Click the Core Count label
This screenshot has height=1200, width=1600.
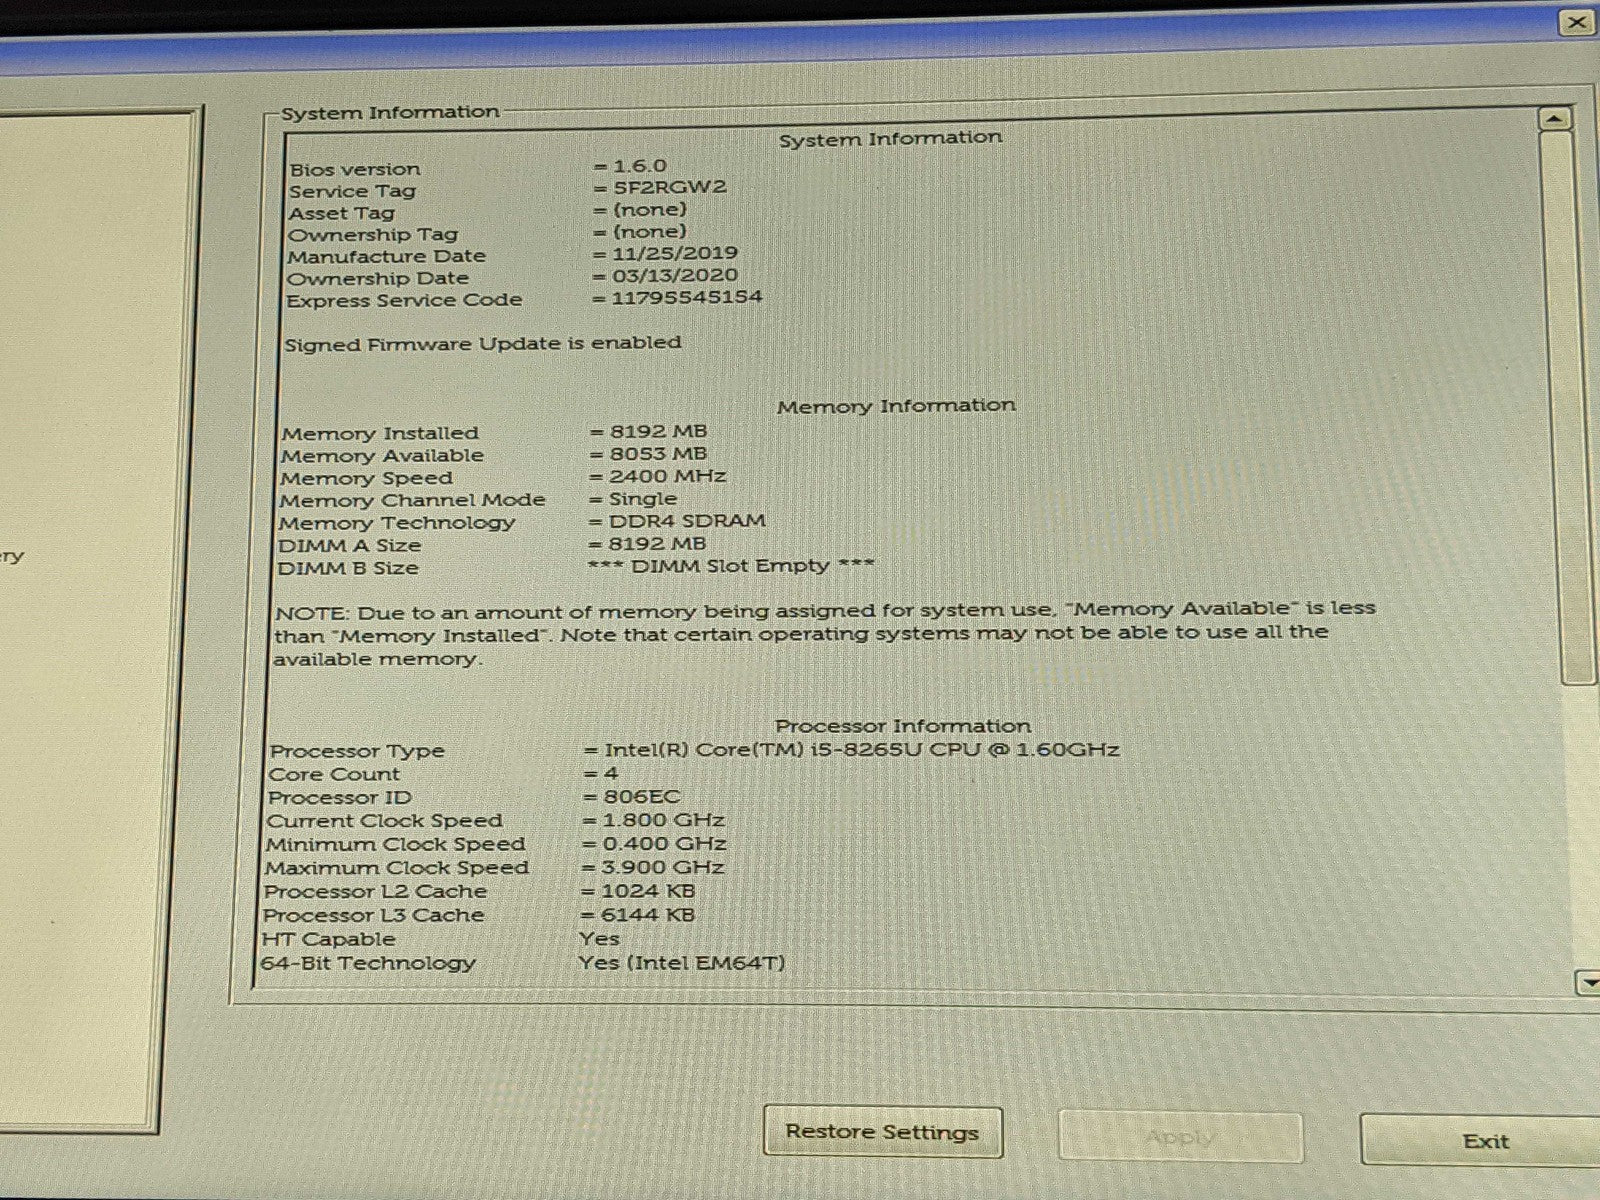[334, 774]
